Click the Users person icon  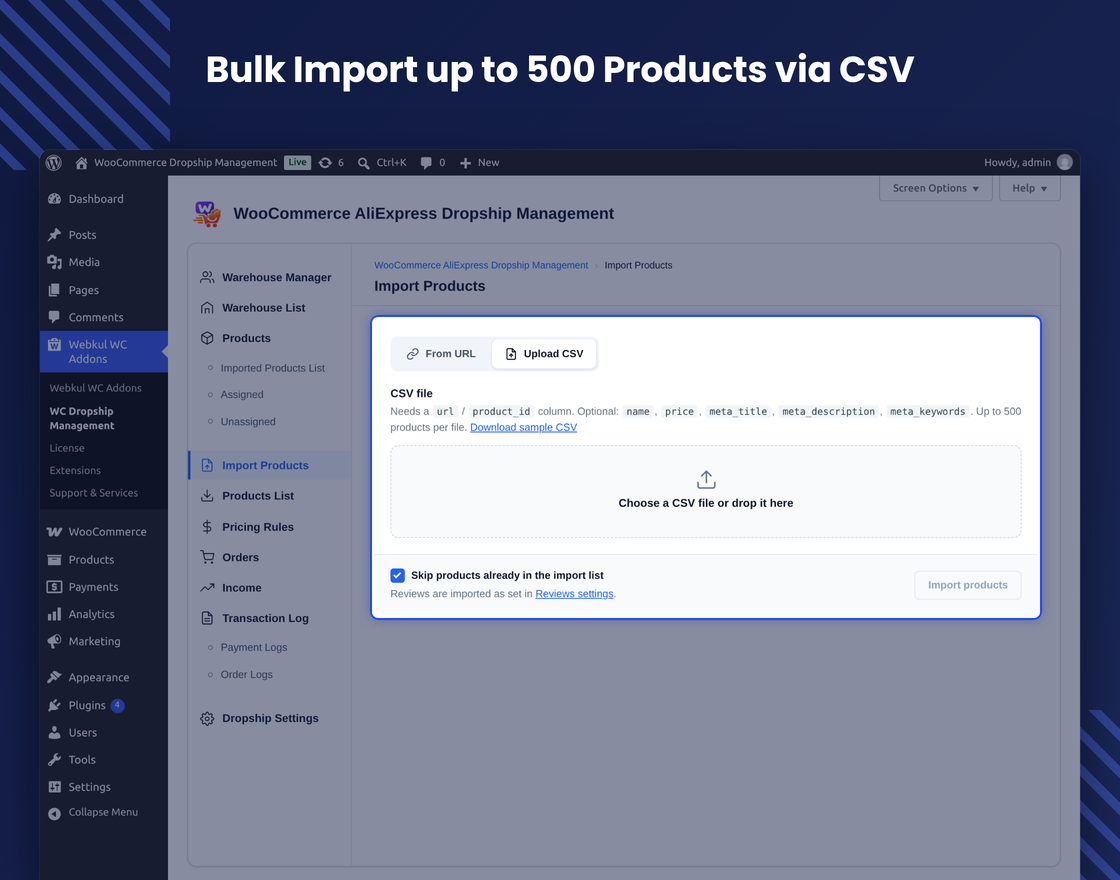point(54,732)
